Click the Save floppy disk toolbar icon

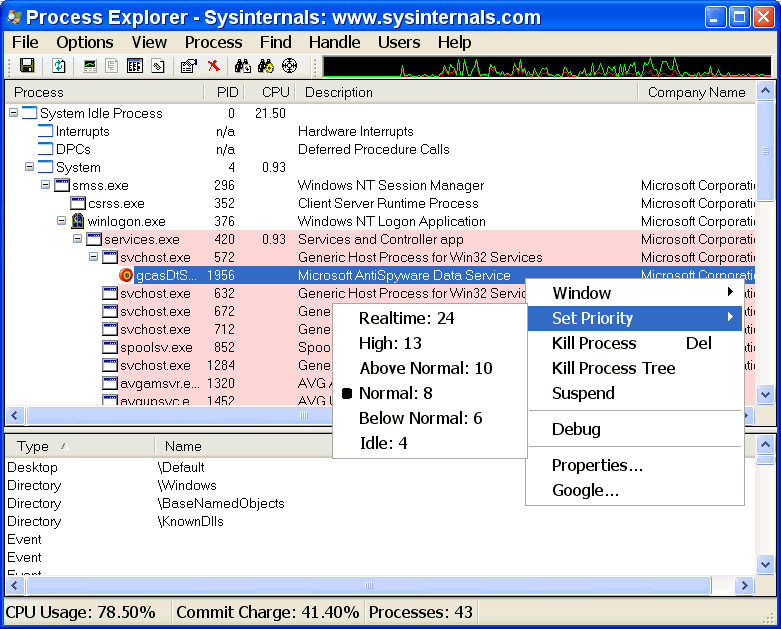click(x=26, y=65)
